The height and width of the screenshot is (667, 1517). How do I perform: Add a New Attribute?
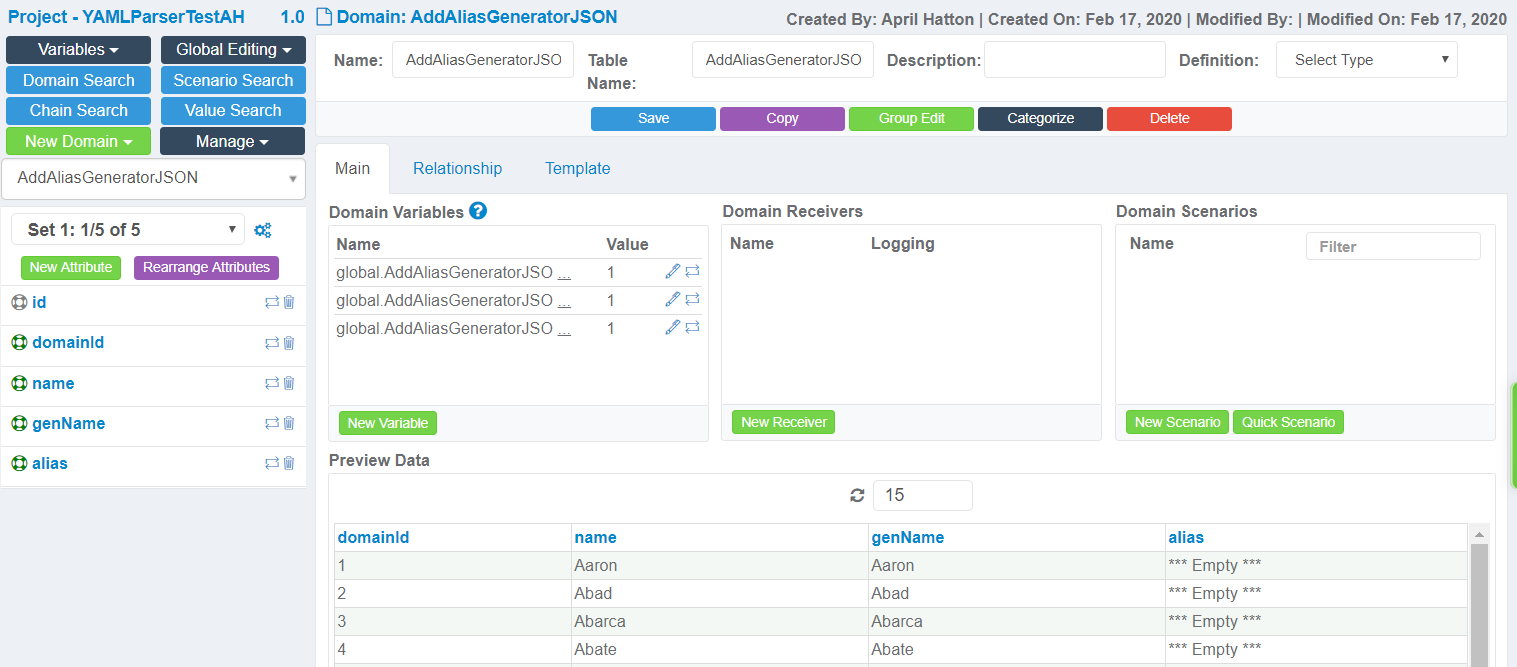71,267
